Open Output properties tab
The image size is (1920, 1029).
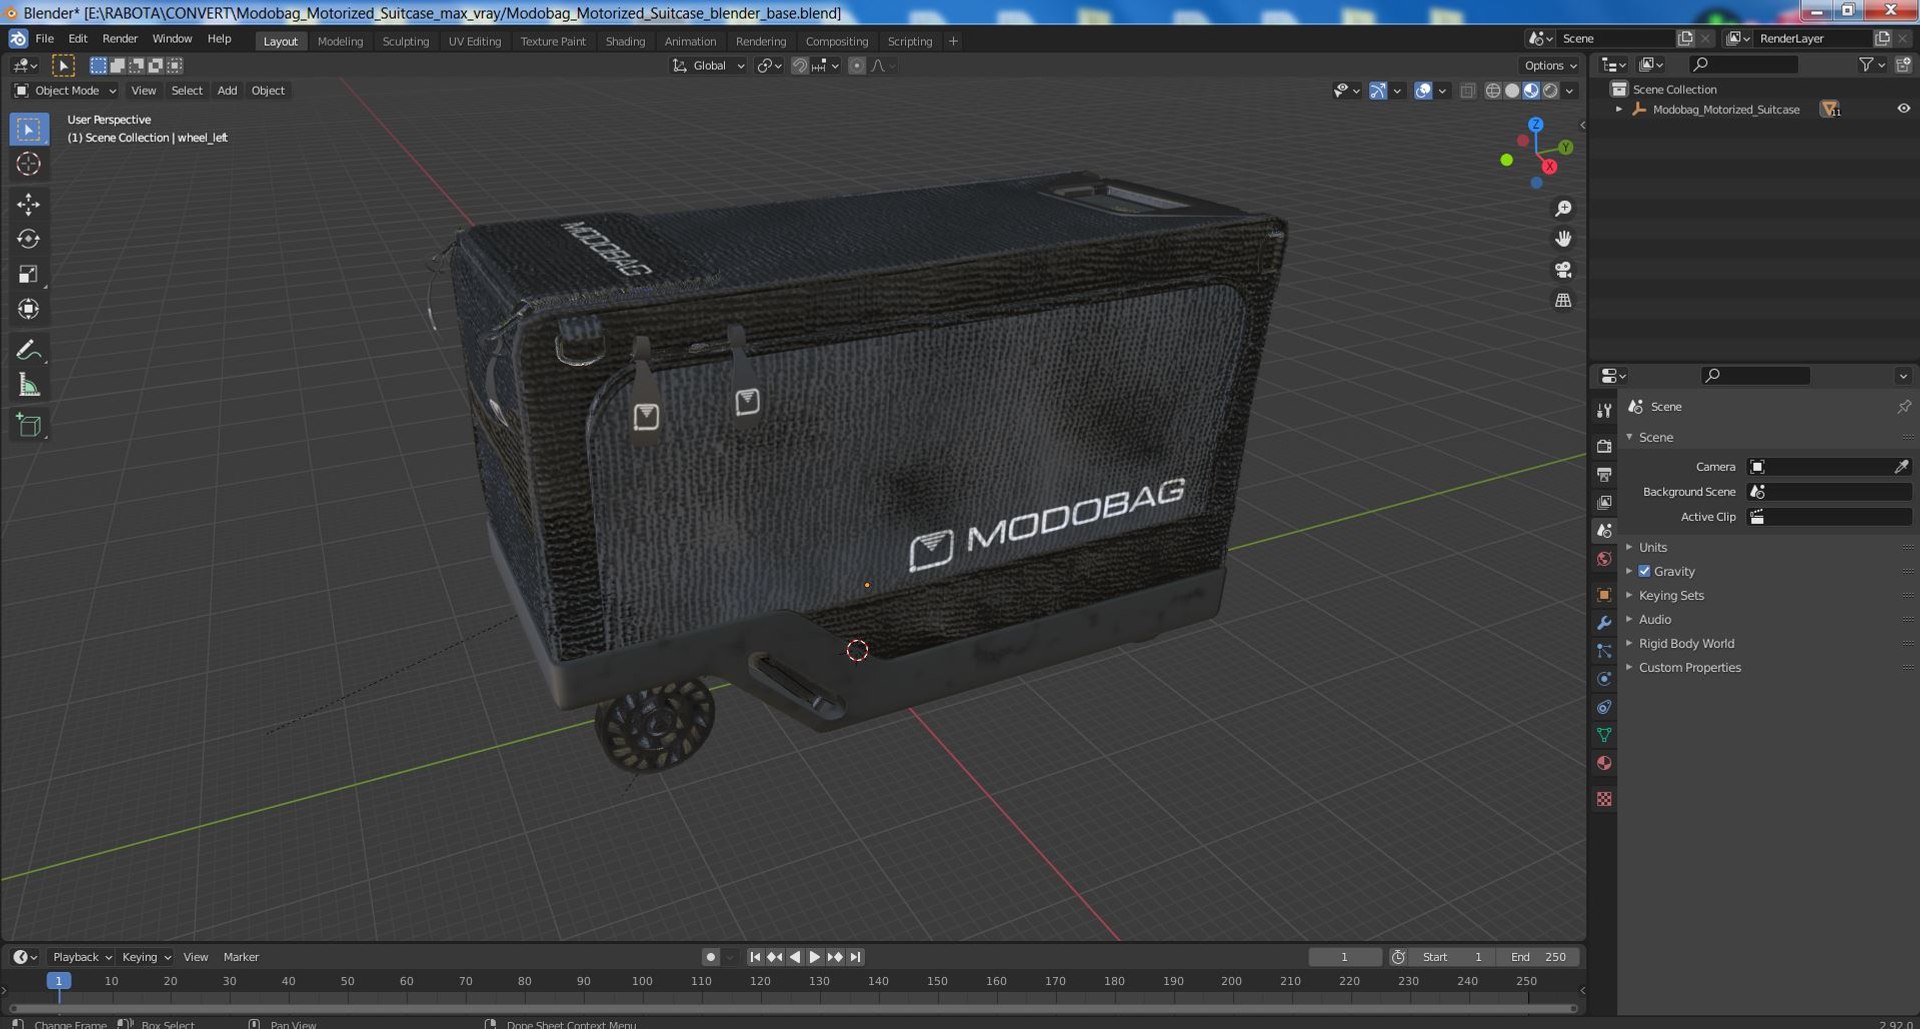1604,474
